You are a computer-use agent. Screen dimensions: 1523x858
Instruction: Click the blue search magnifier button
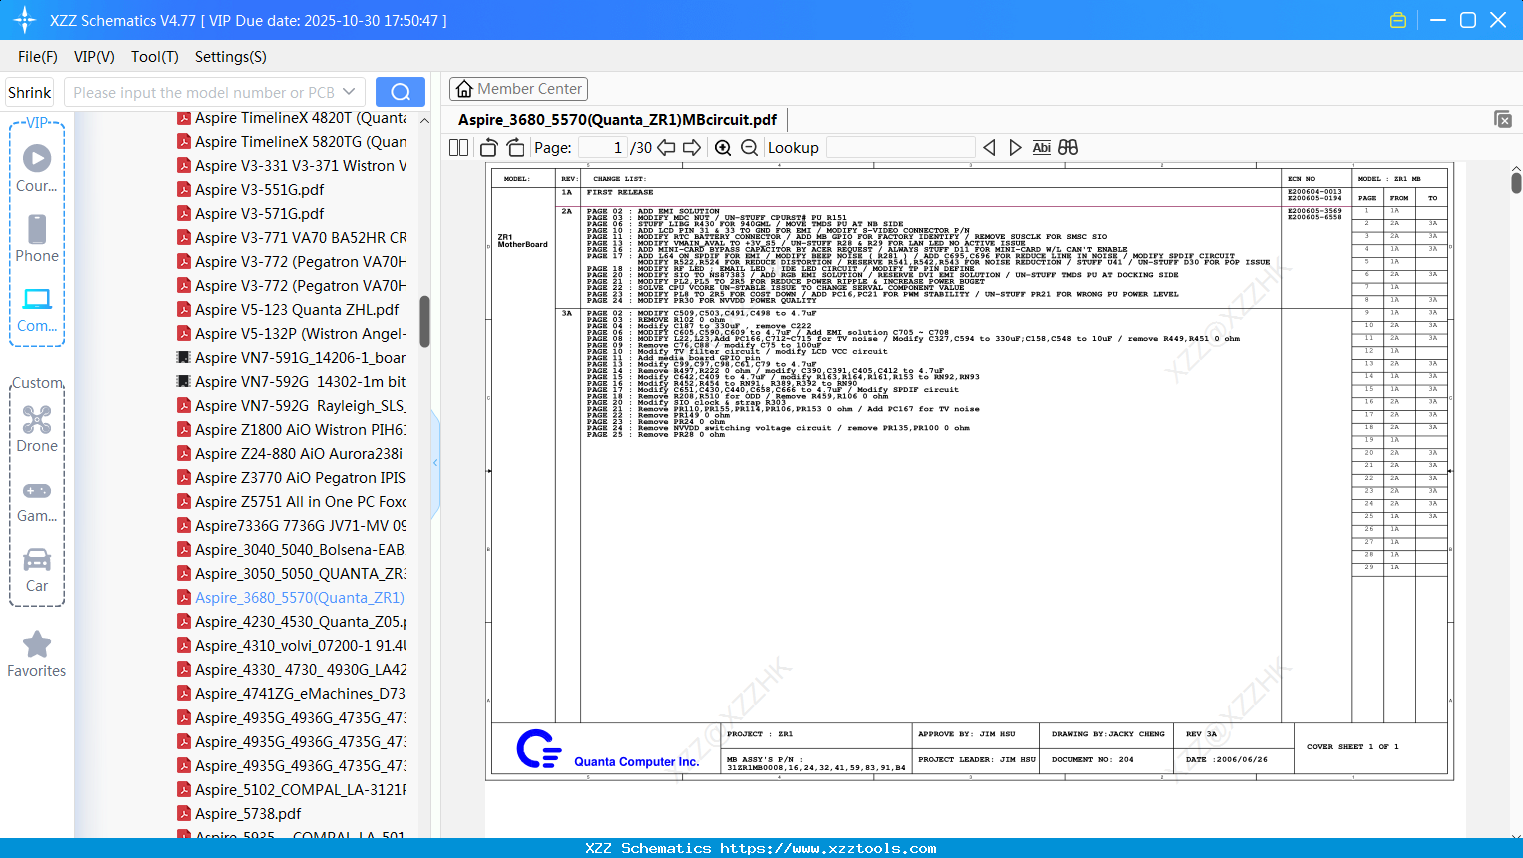click(400, 92)
